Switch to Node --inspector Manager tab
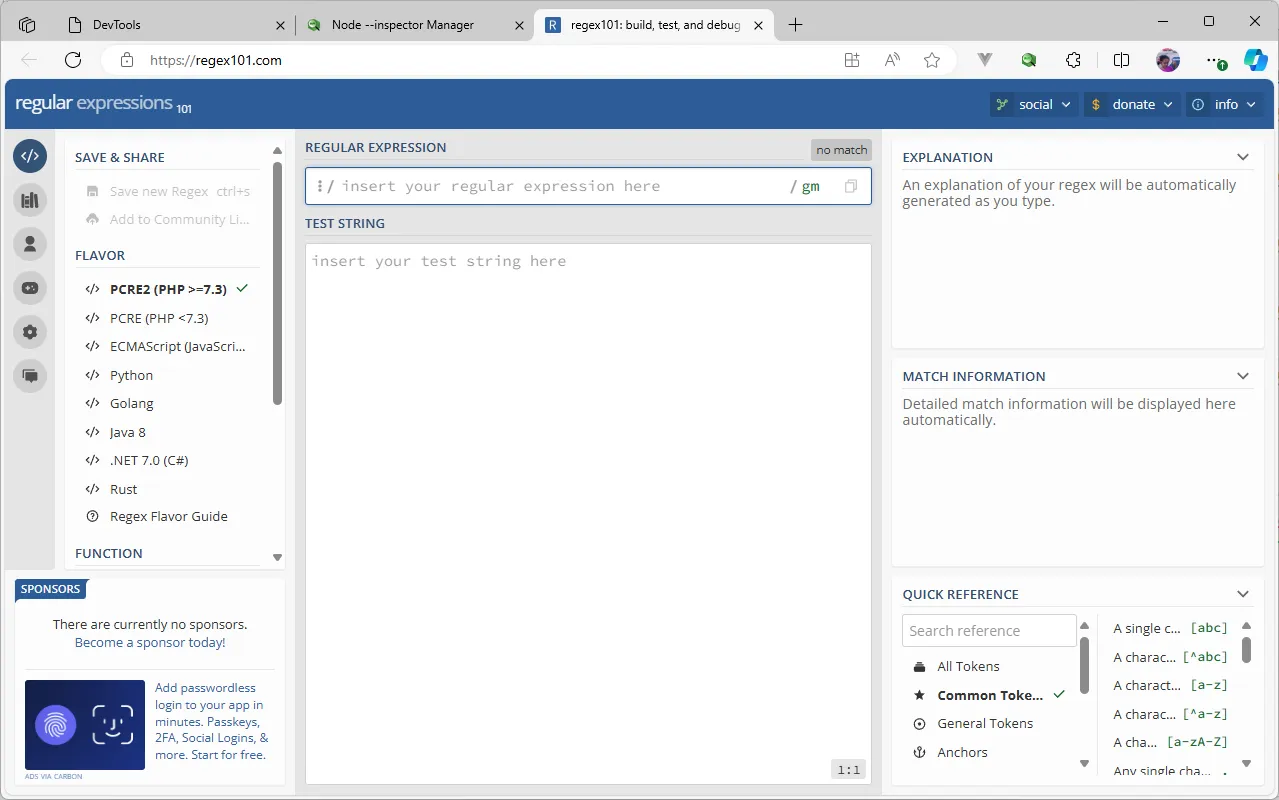Image resolution: width=1279 pixels, height=800 pixels. pos(415,25)
